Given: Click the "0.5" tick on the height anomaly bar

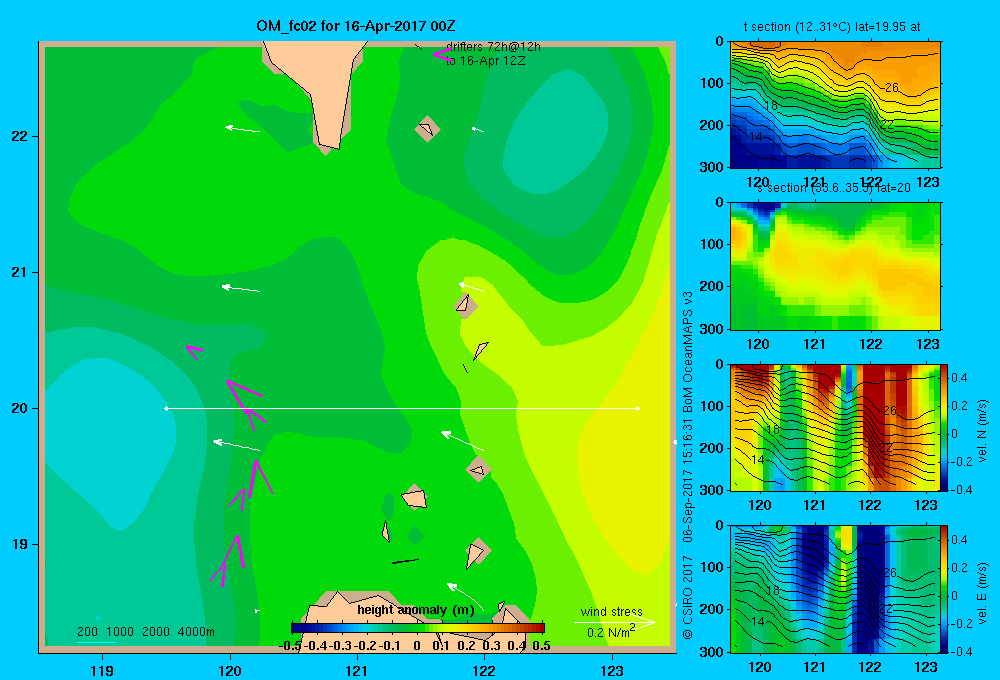Looking at the screenshot, I should coord(541,646).
